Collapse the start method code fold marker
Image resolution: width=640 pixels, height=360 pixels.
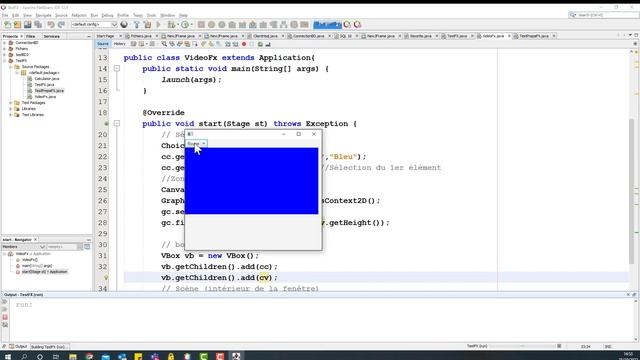point(117,123)
